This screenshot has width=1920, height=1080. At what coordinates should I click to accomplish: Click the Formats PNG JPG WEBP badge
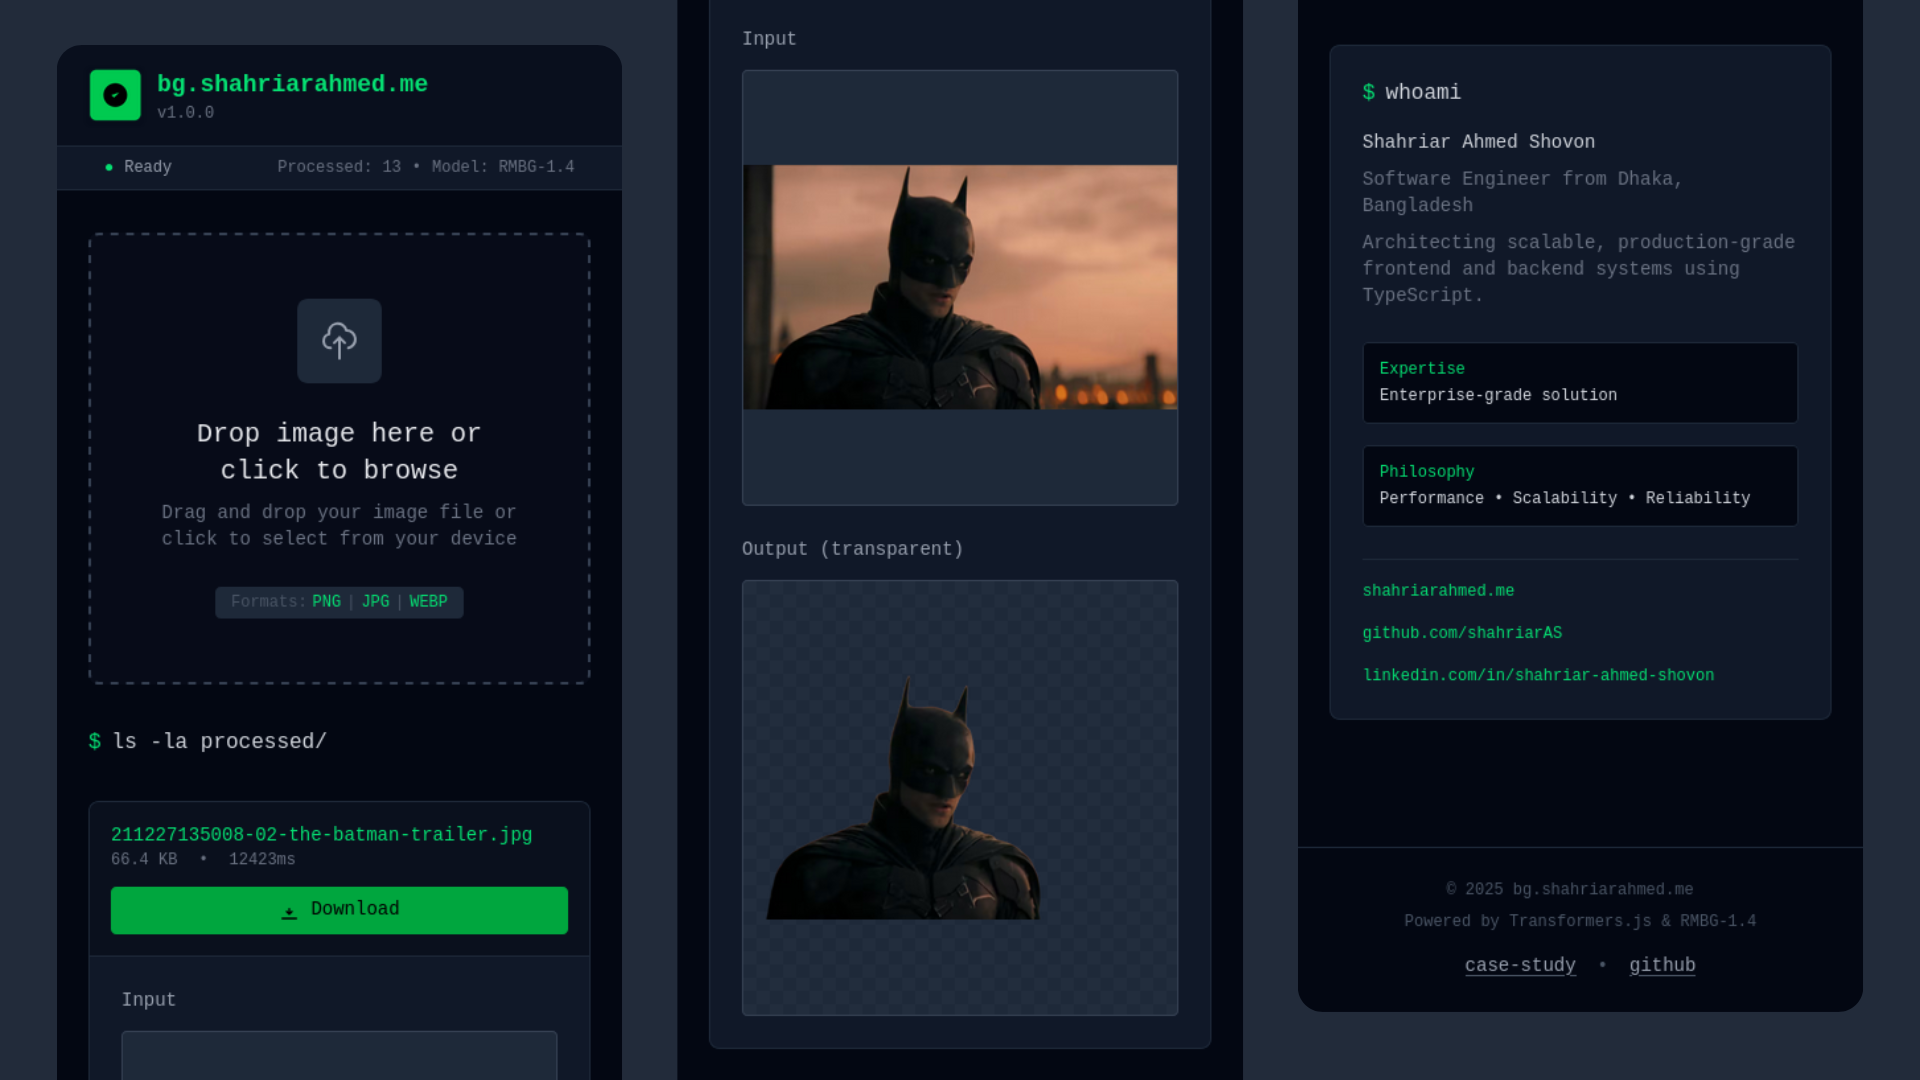[x=339, y=602]
